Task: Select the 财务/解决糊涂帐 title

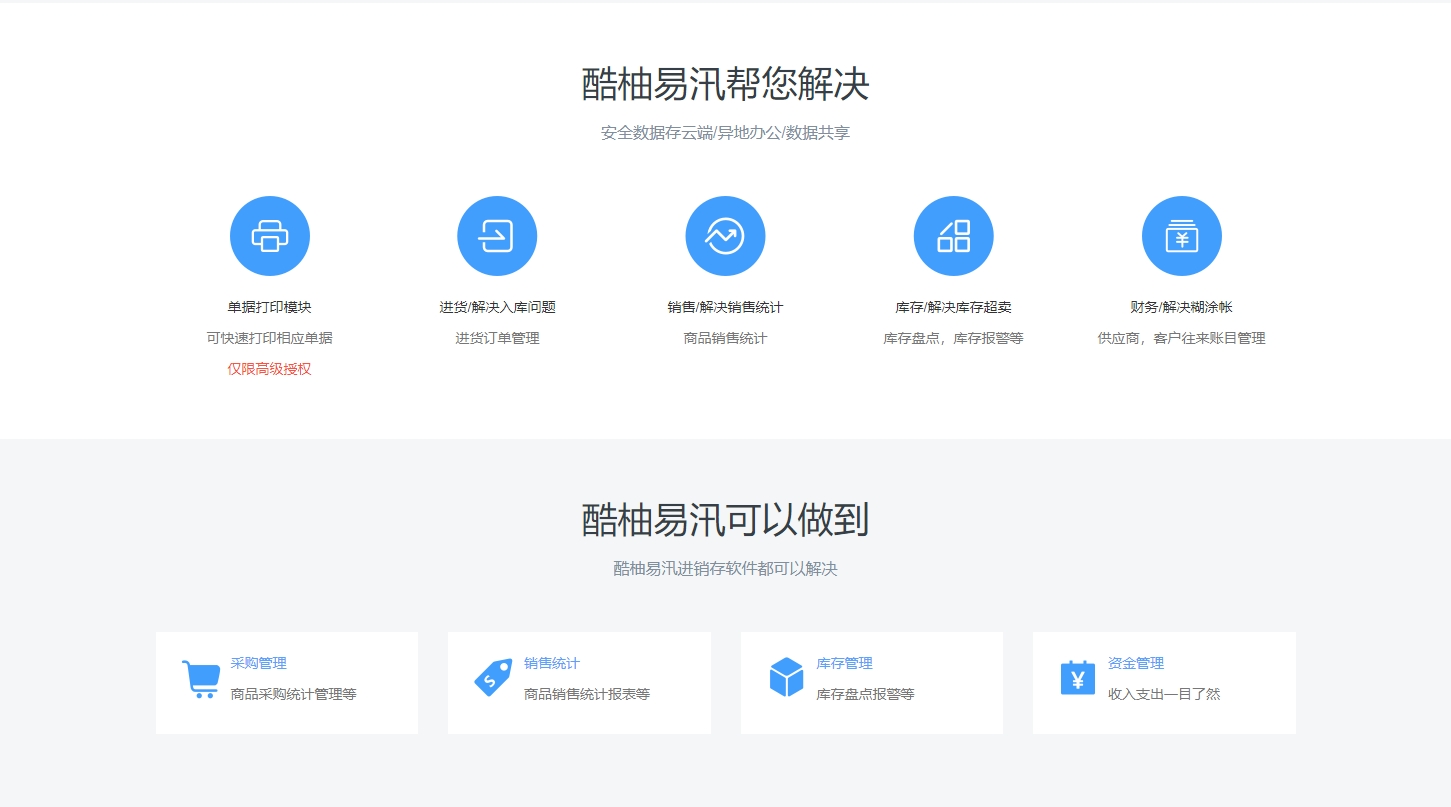Action: (x=1181, y=307)
